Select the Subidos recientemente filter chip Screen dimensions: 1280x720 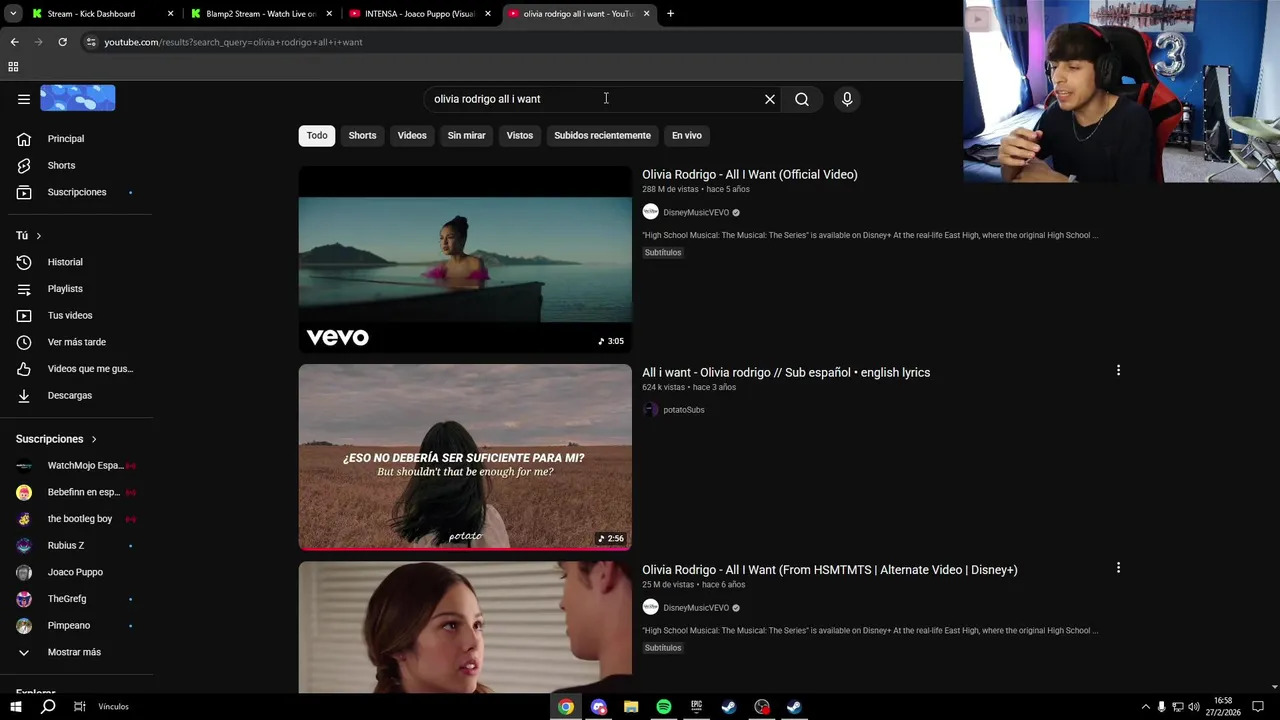(602, 136)
